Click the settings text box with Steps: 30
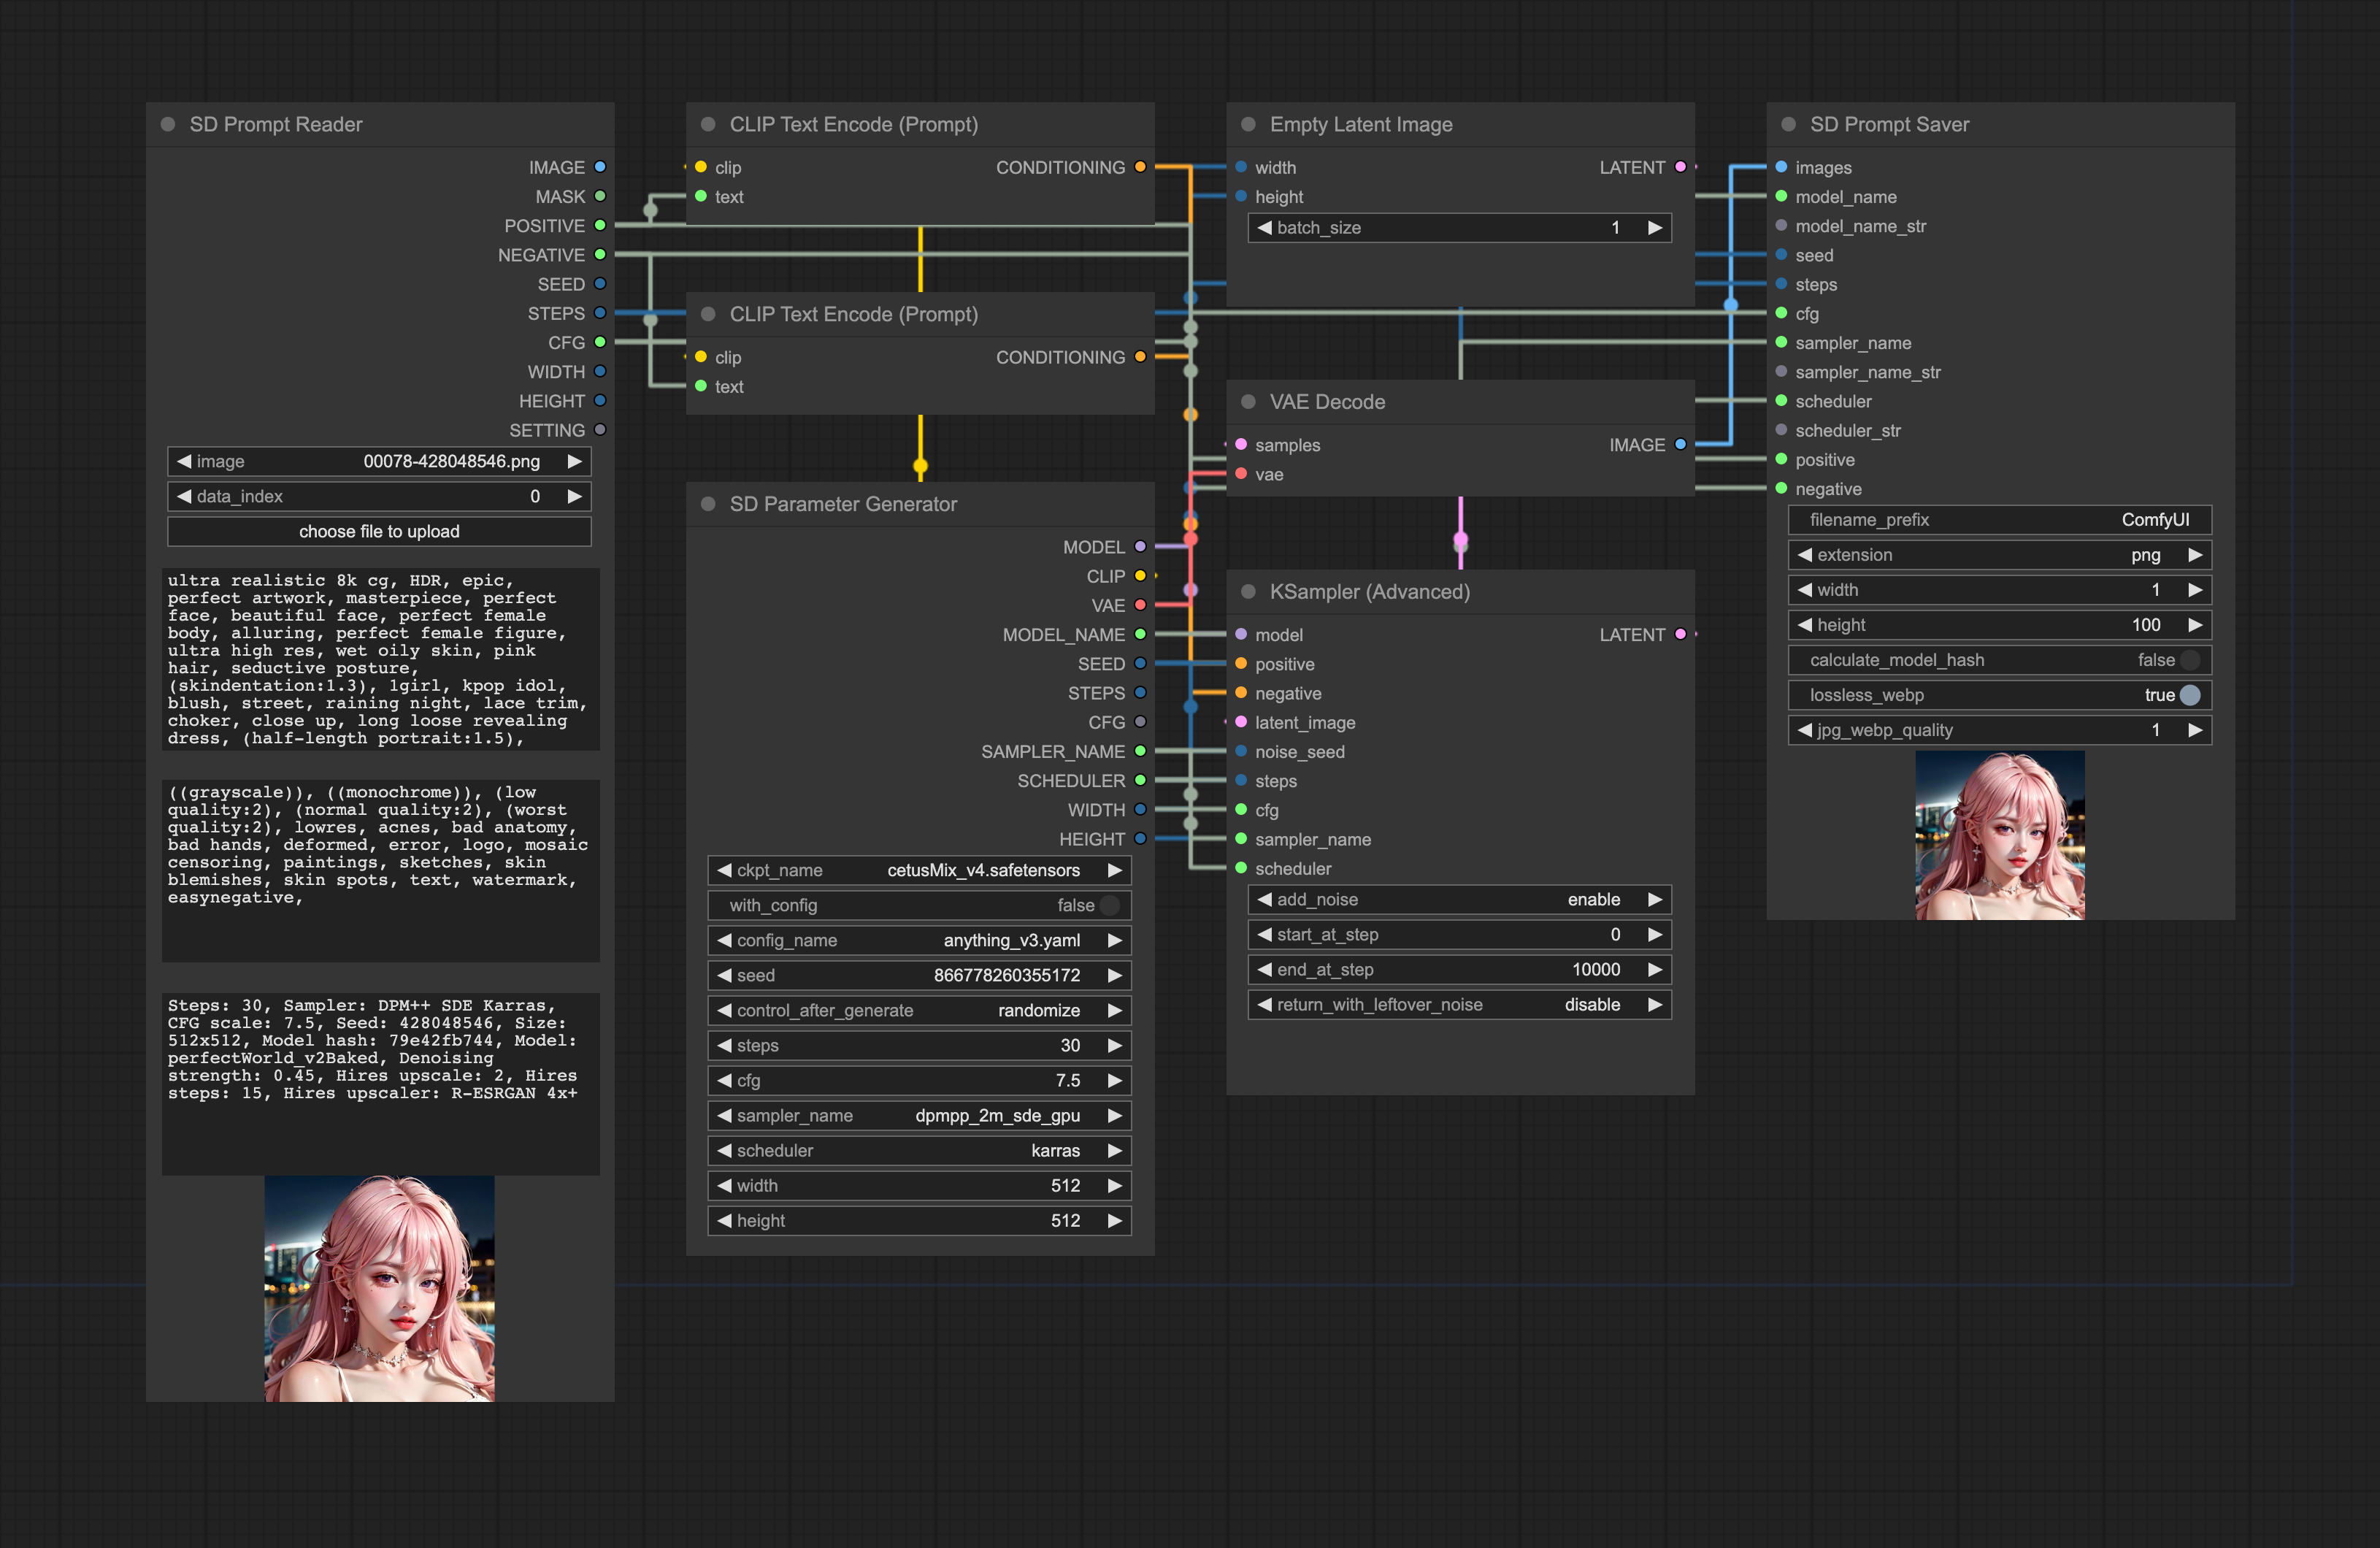 [x=380, y=1083]
